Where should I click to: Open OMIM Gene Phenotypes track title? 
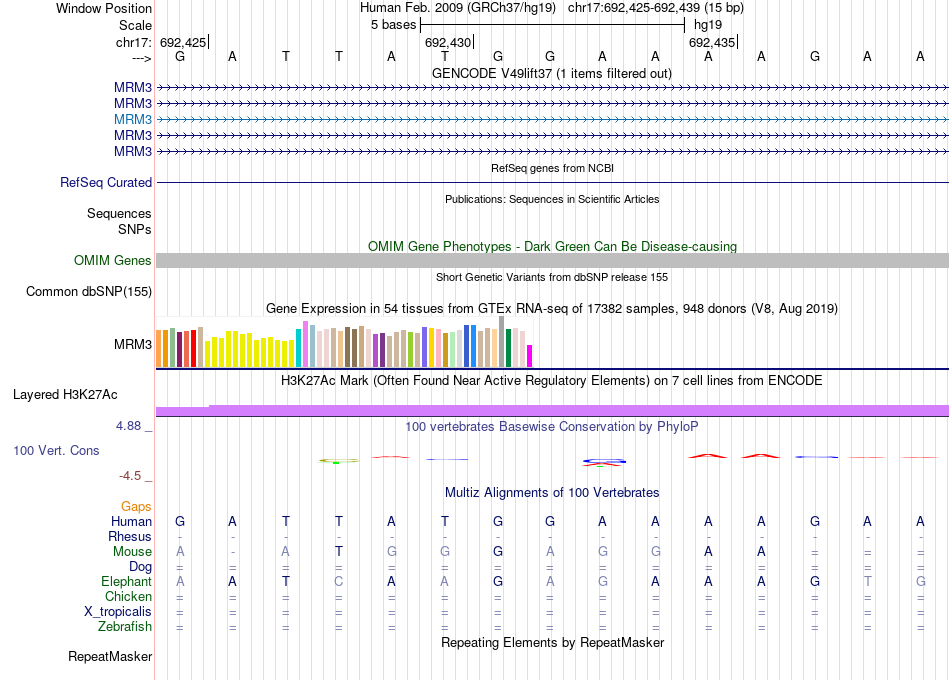tap(552, 246)
